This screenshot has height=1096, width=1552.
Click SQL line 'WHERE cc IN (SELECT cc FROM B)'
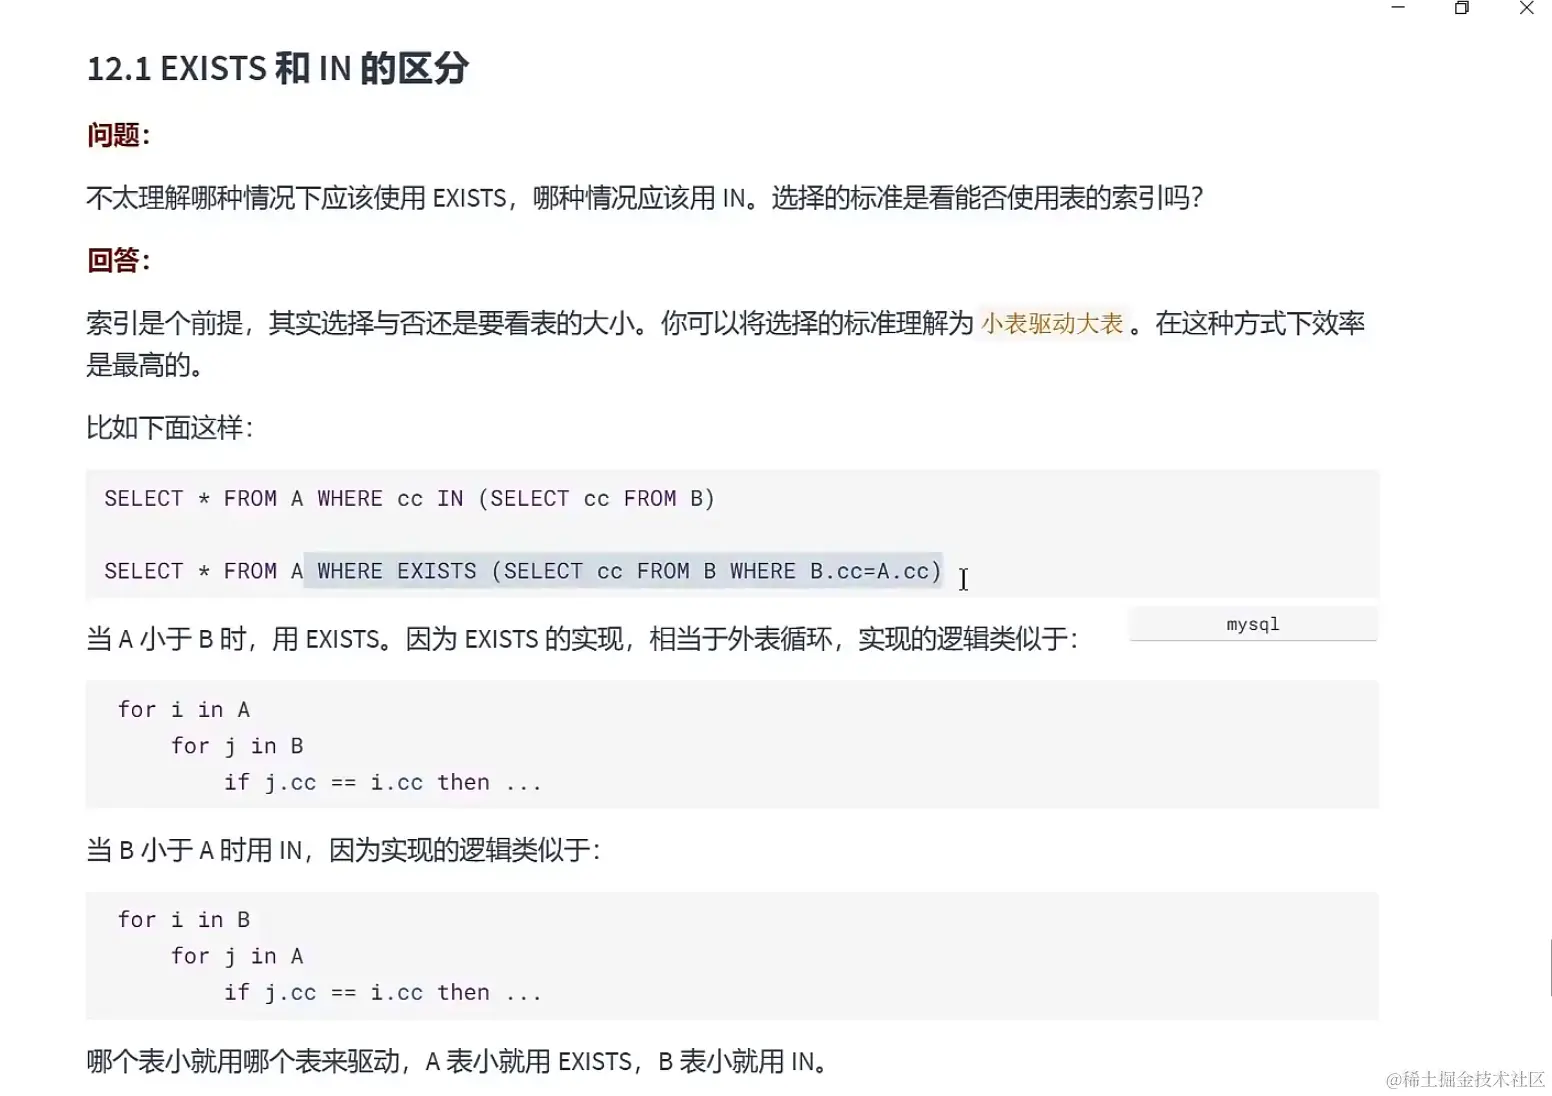516,498
